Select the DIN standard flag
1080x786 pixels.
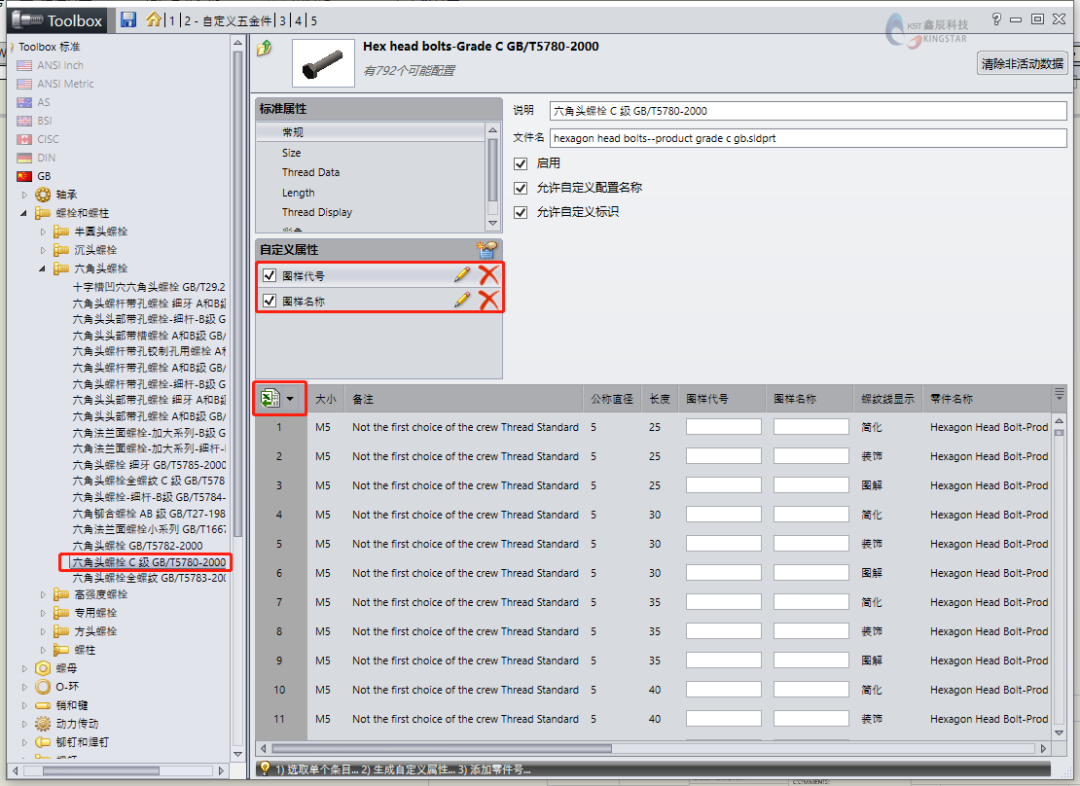[x=24, y=158]
